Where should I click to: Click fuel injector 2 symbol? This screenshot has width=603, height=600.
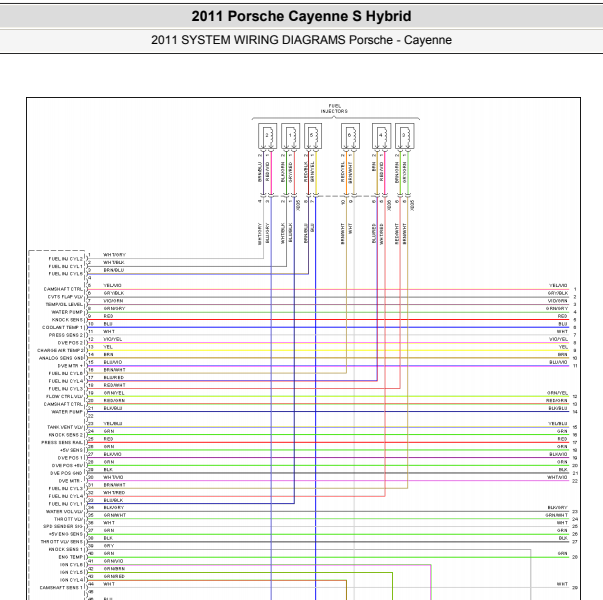[x=267, y=136]
